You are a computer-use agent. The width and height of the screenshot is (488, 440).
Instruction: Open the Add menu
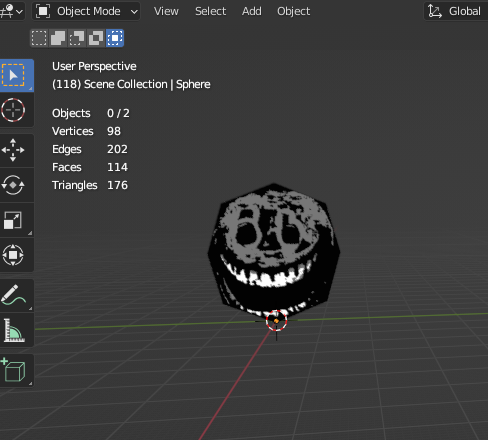252,11
